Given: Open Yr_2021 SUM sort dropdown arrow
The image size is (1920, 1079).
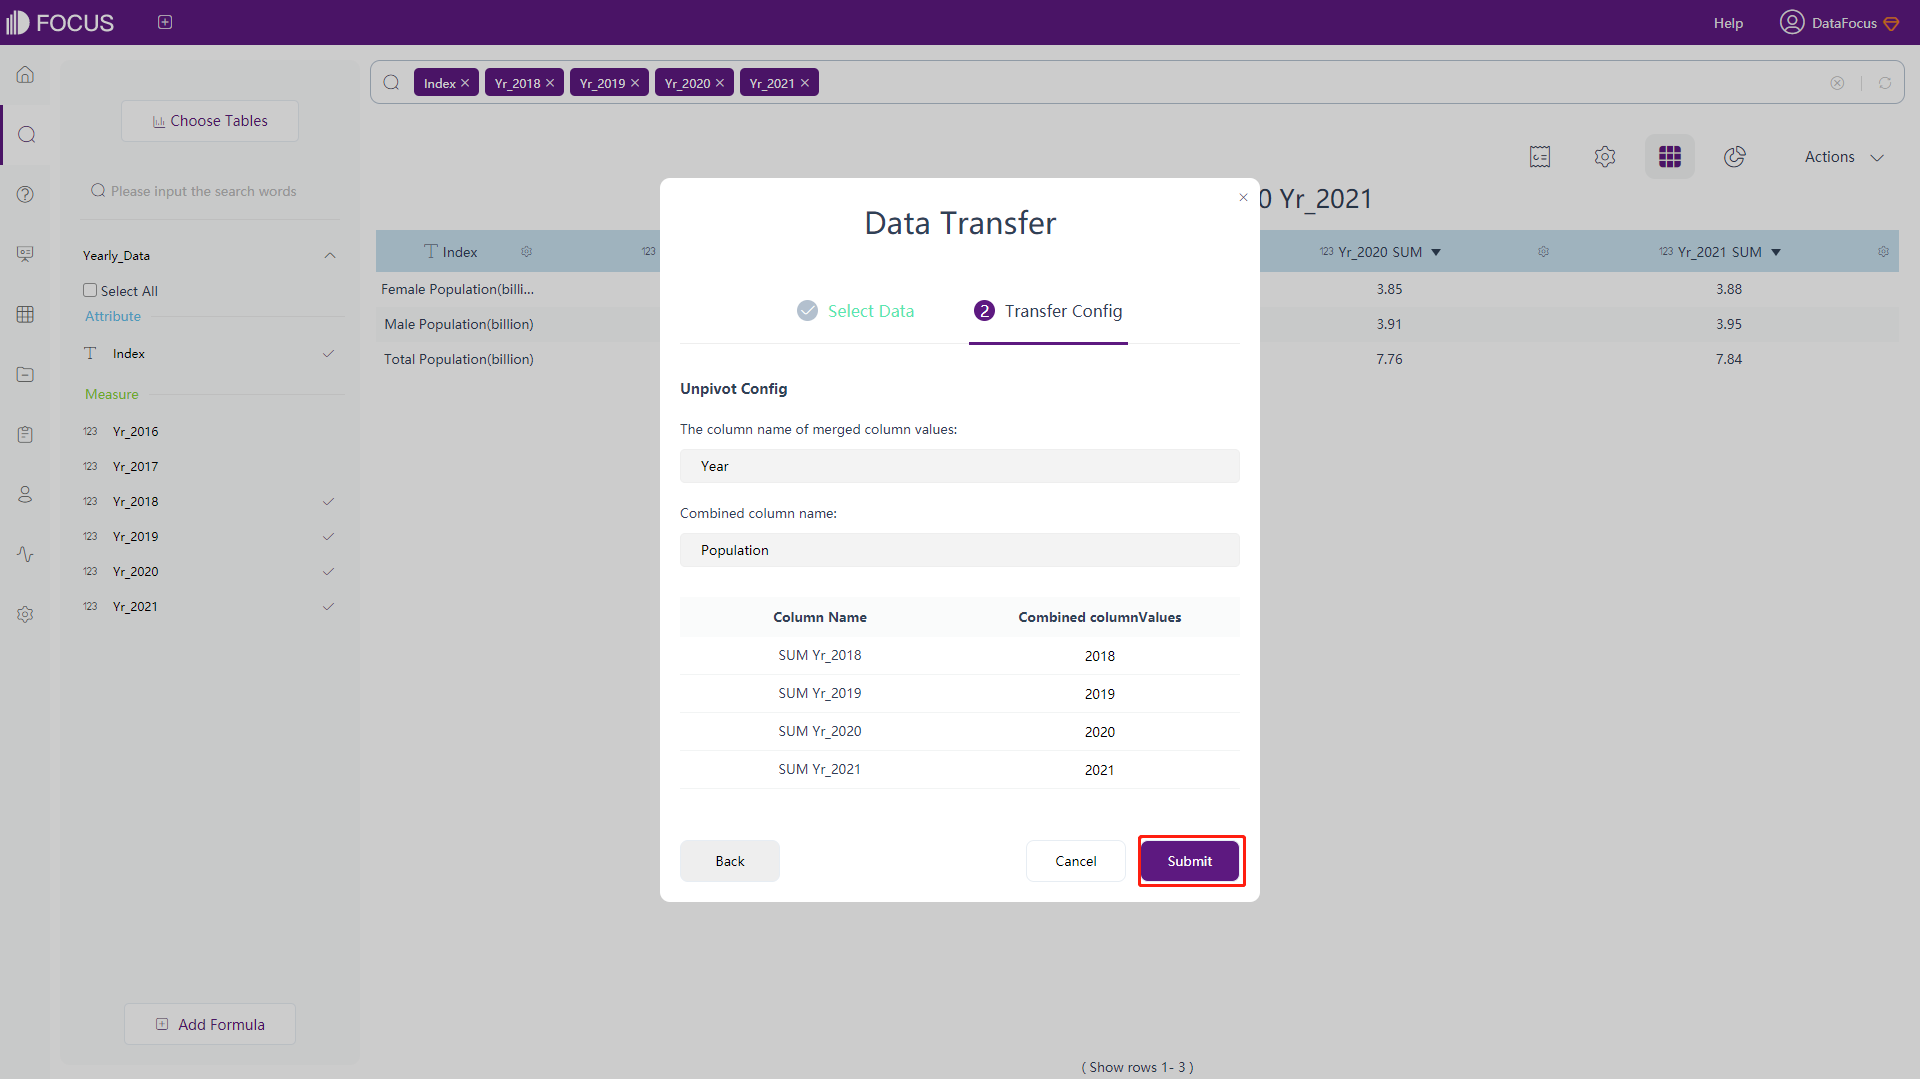Looking at the screenshot, I should tap(1776, 252).
